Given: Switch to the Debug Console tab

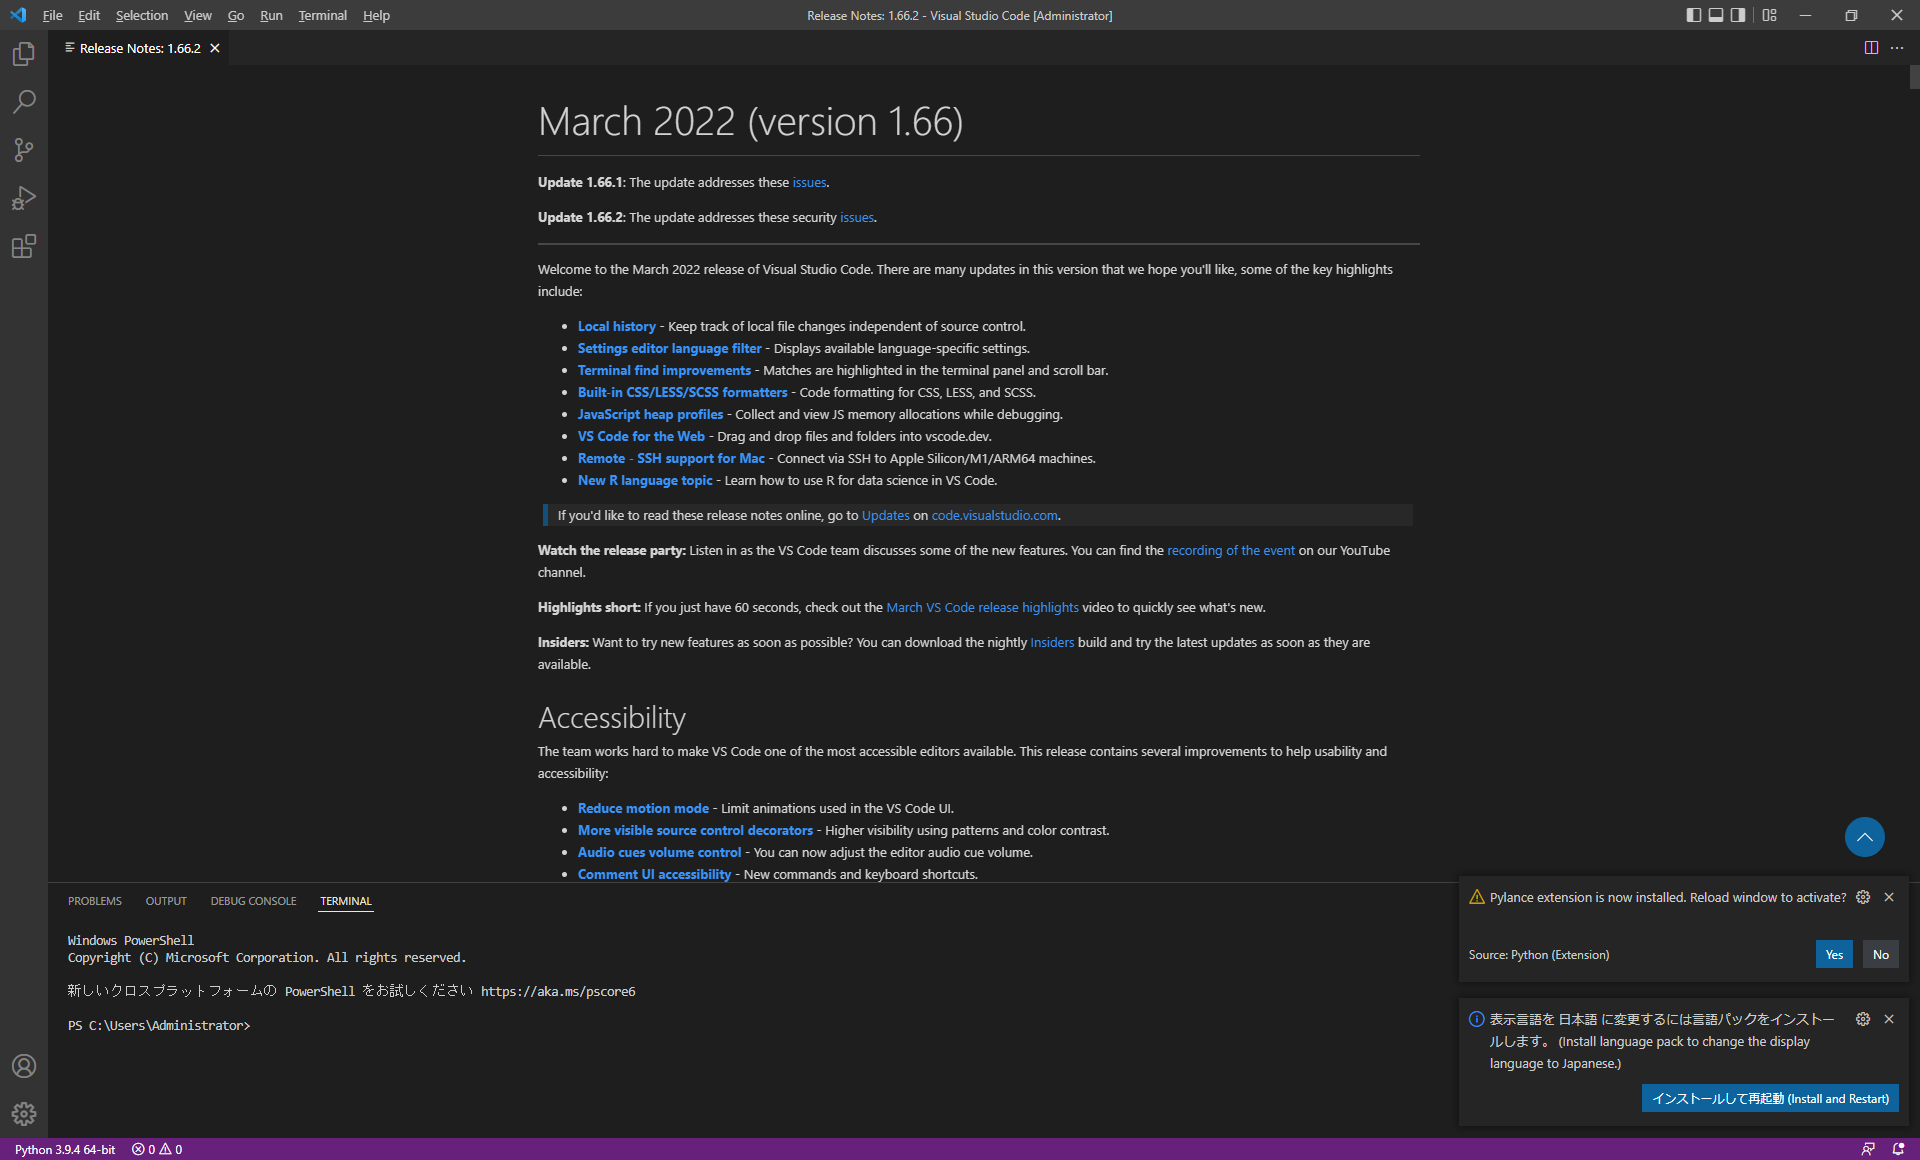Looking at the screenshot, I should 253,901.
